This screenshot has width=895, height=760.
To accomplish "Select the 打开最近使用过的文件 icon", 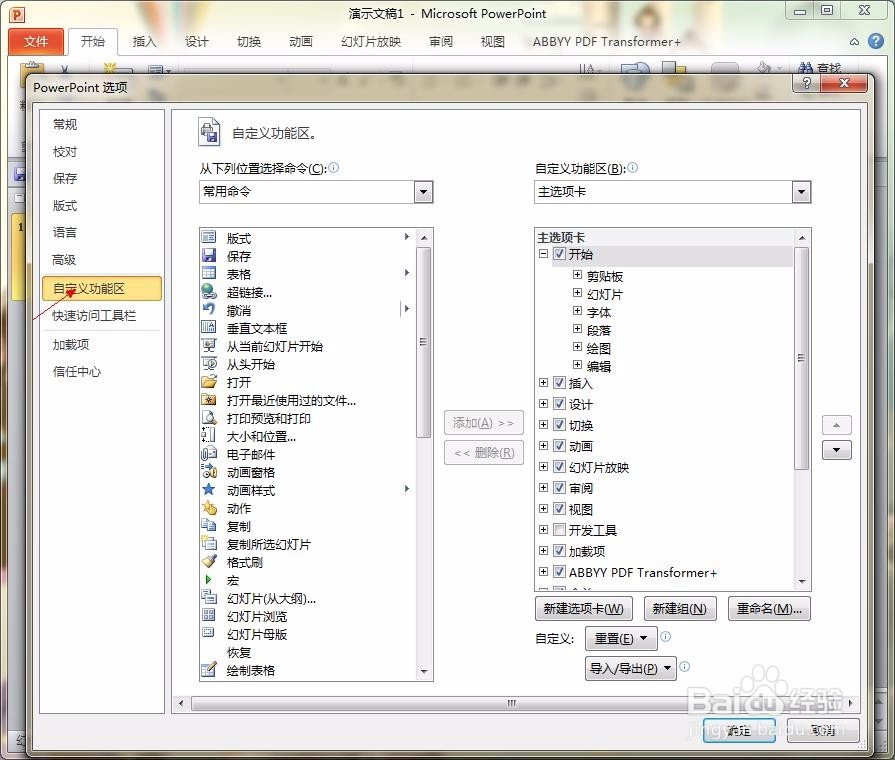I will [209, 399].
